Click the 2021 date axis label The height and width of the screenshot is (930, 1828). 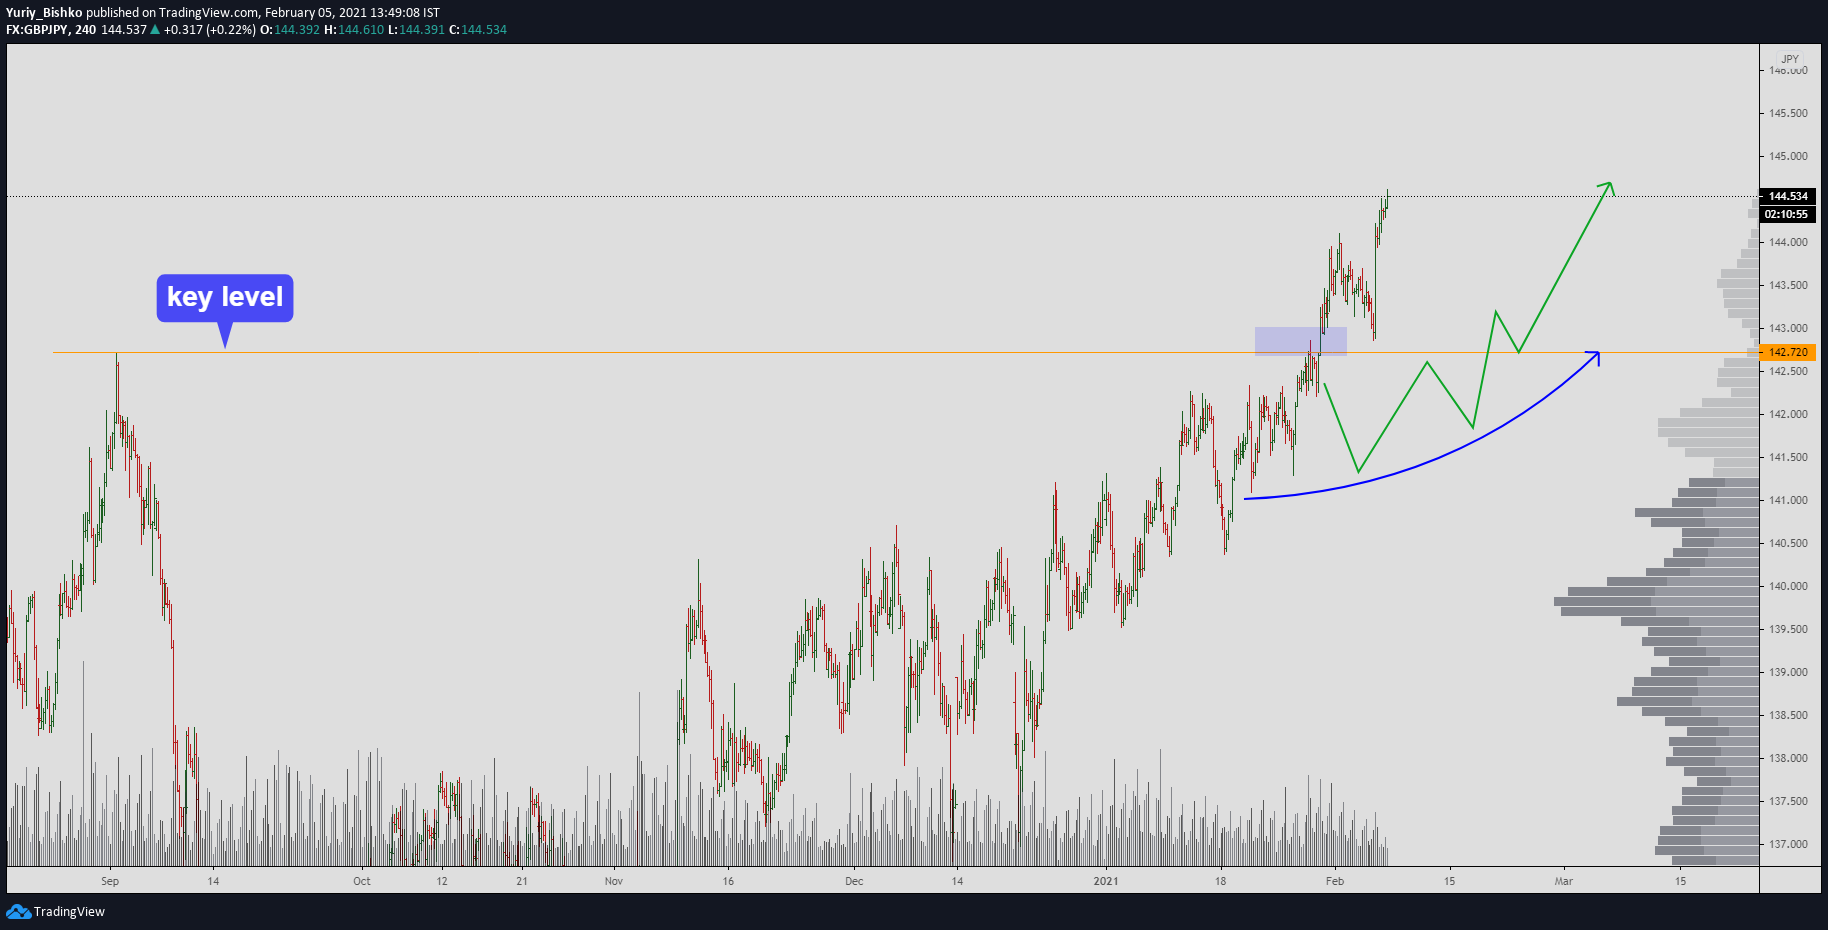[1106, 881]
